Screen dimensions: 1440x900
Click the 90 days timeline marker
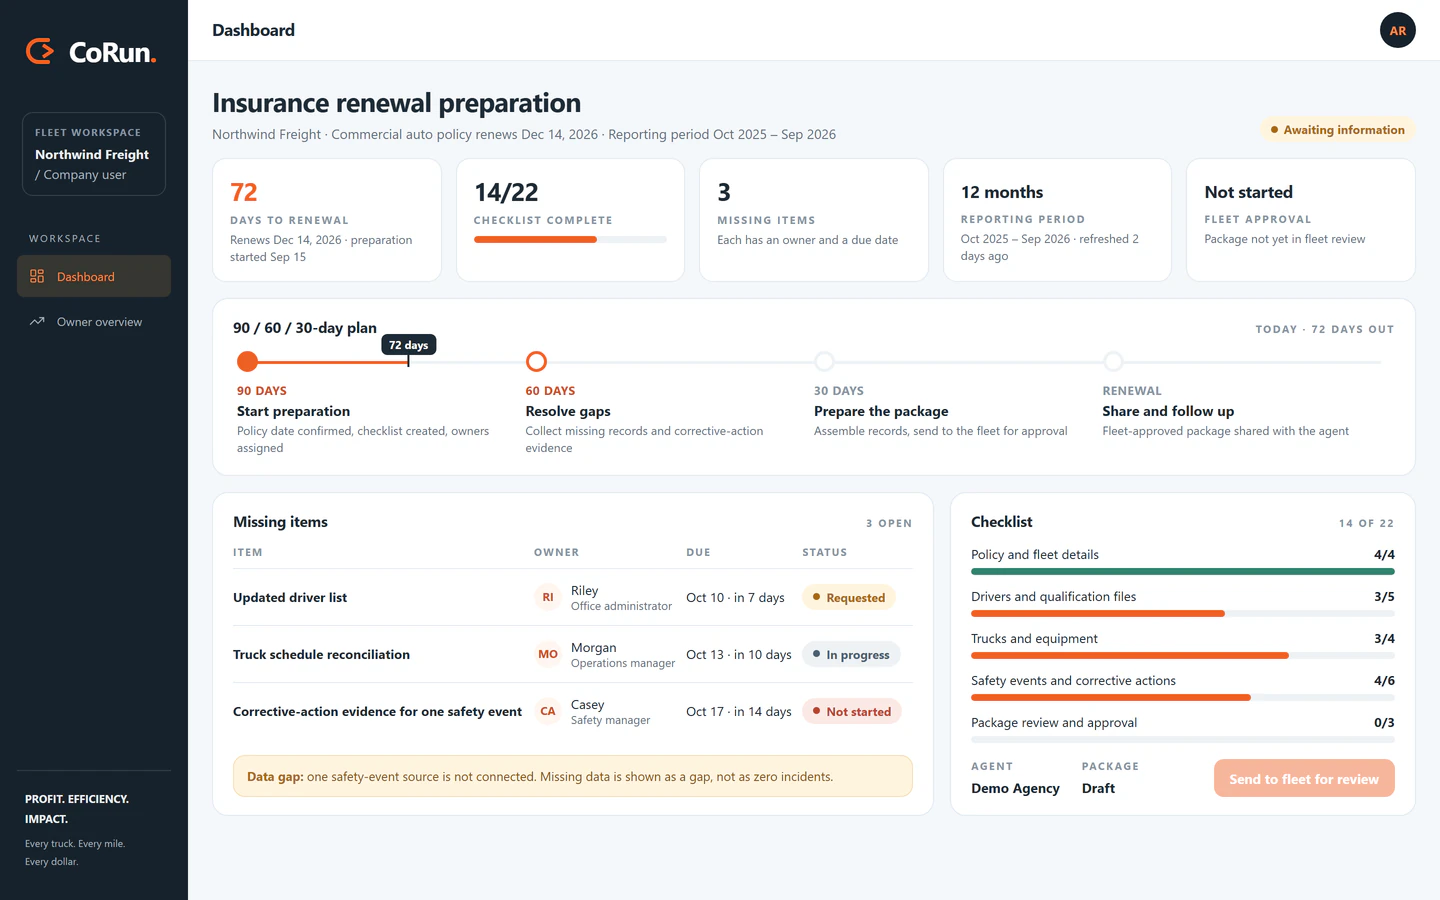click(x=247, y=361)
